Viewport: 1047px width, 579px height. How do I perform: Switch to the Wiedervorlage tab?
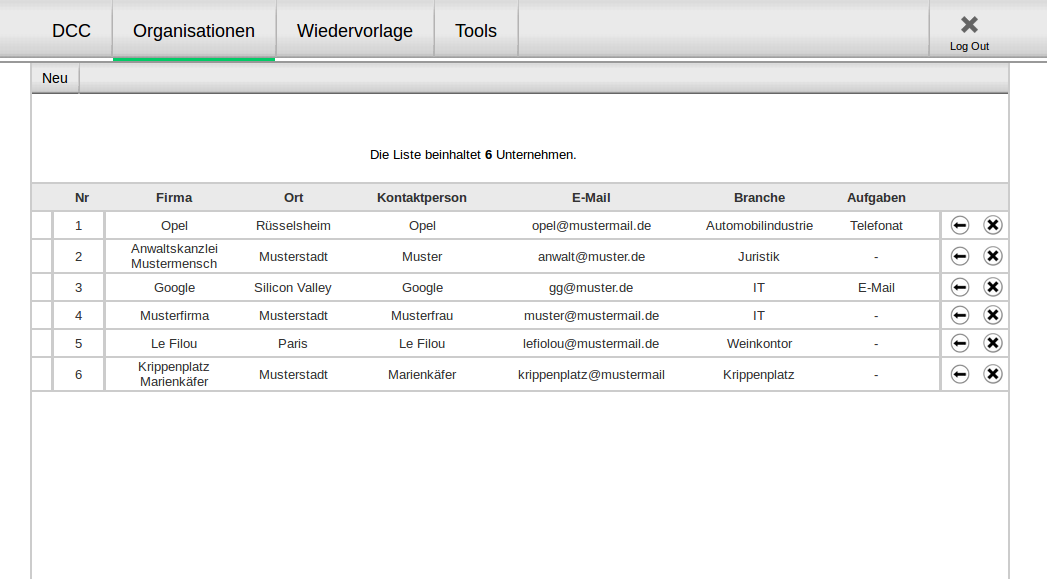point(354,31)
